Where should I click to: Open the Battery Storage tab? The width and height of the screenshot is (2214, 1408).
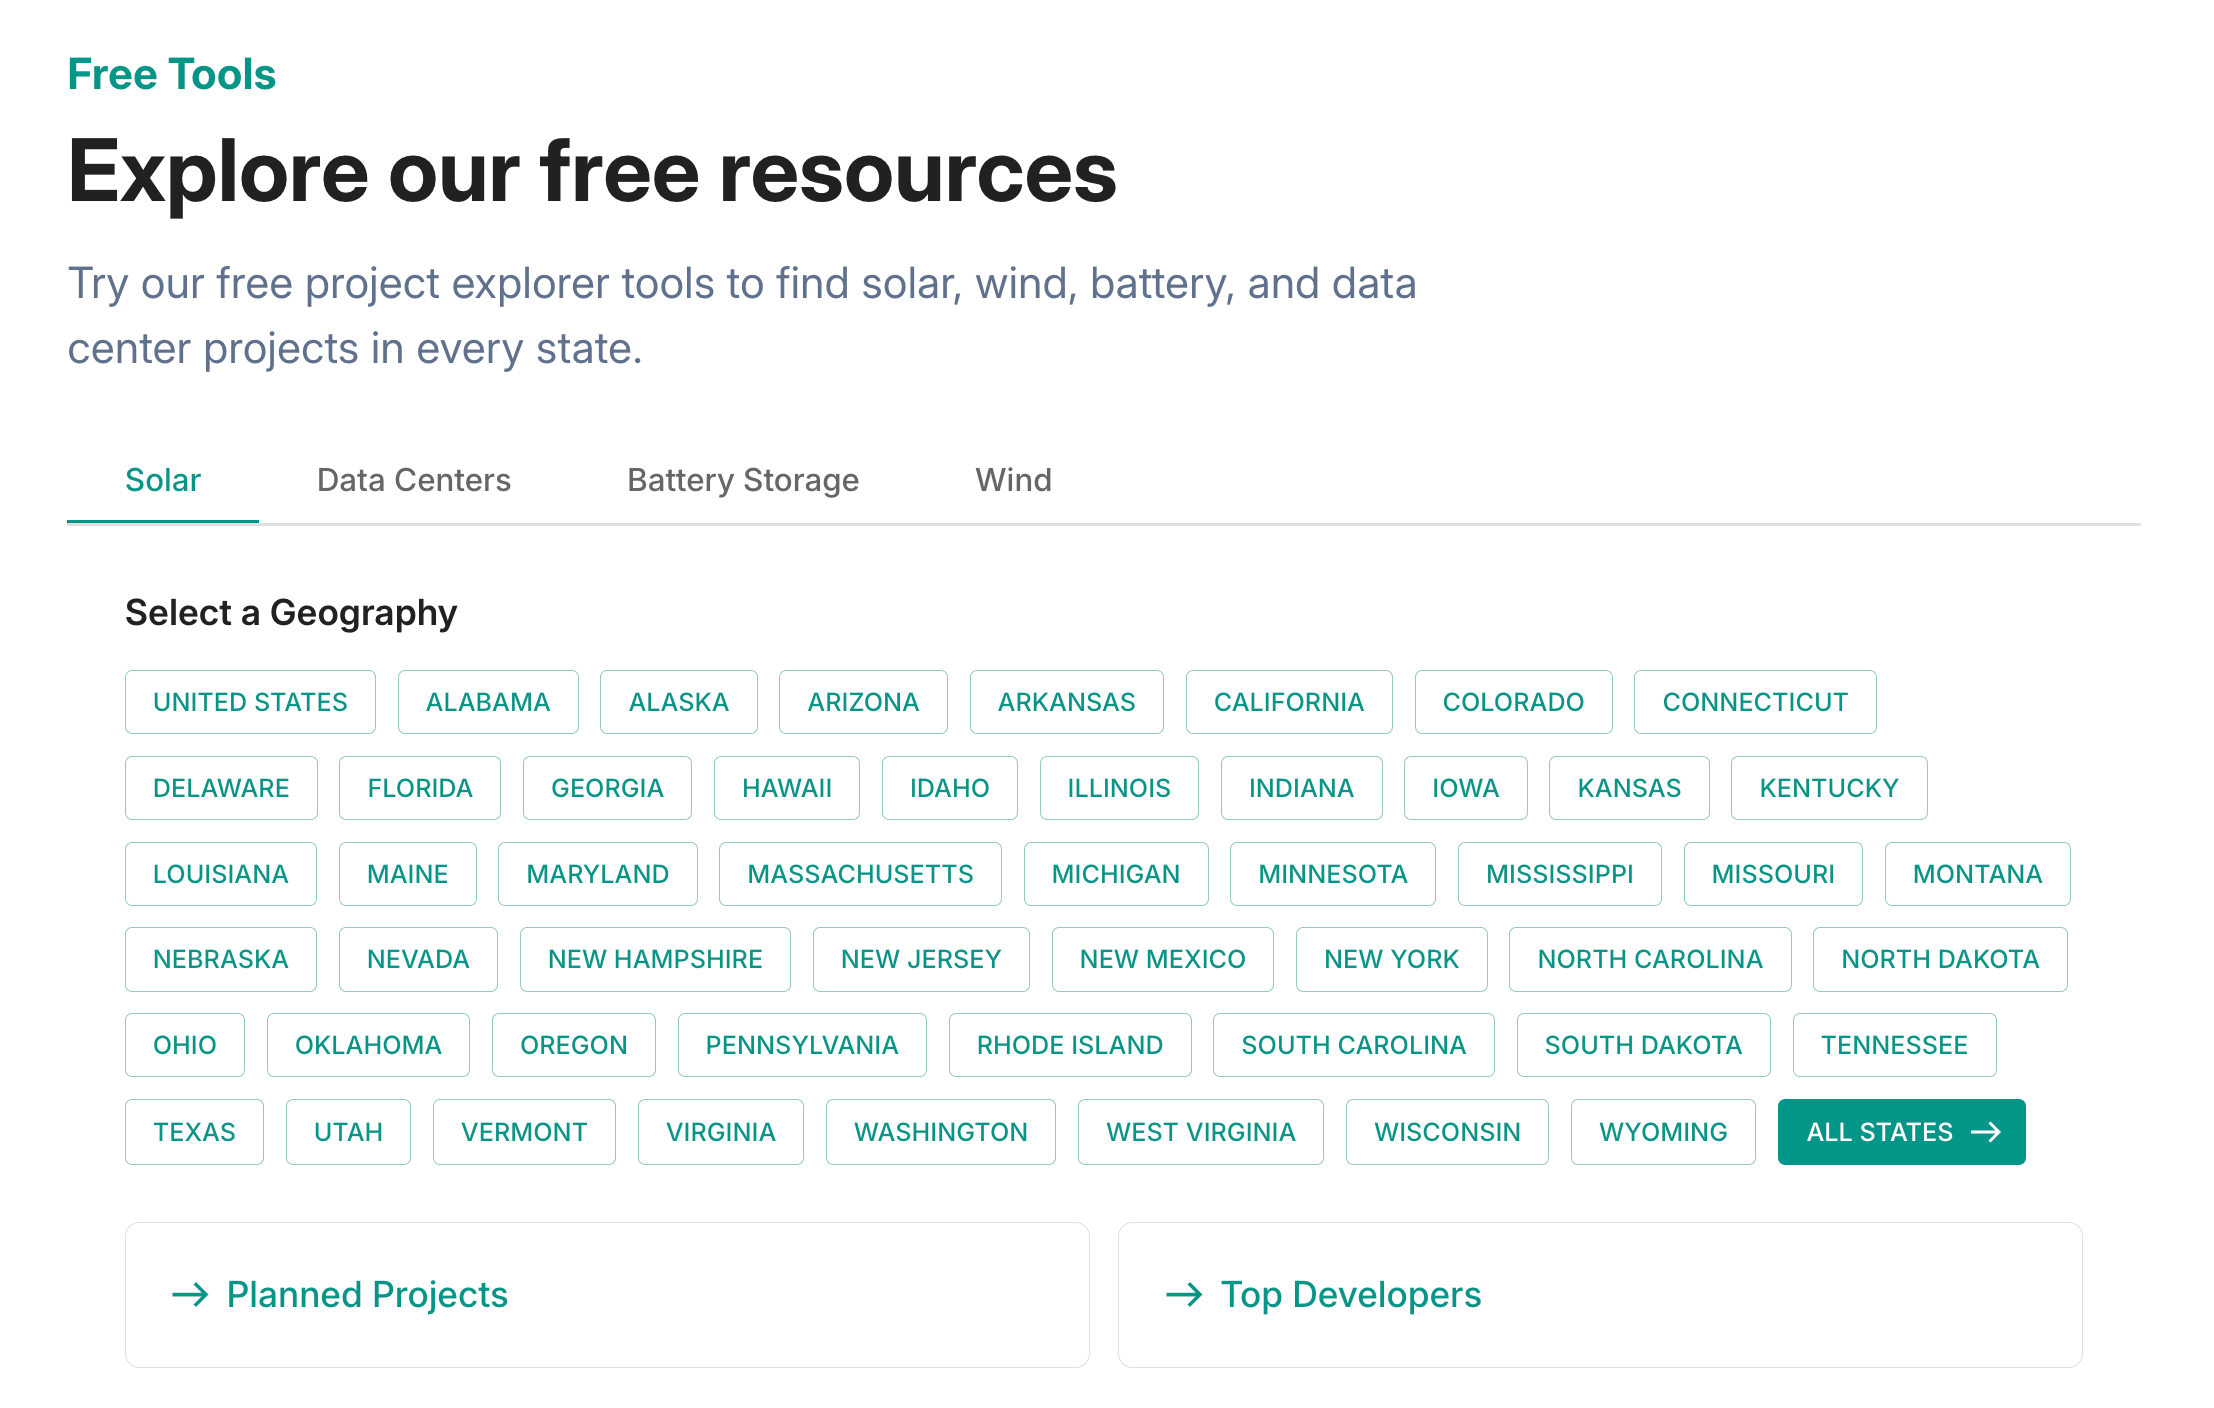(x=742, y=480)
